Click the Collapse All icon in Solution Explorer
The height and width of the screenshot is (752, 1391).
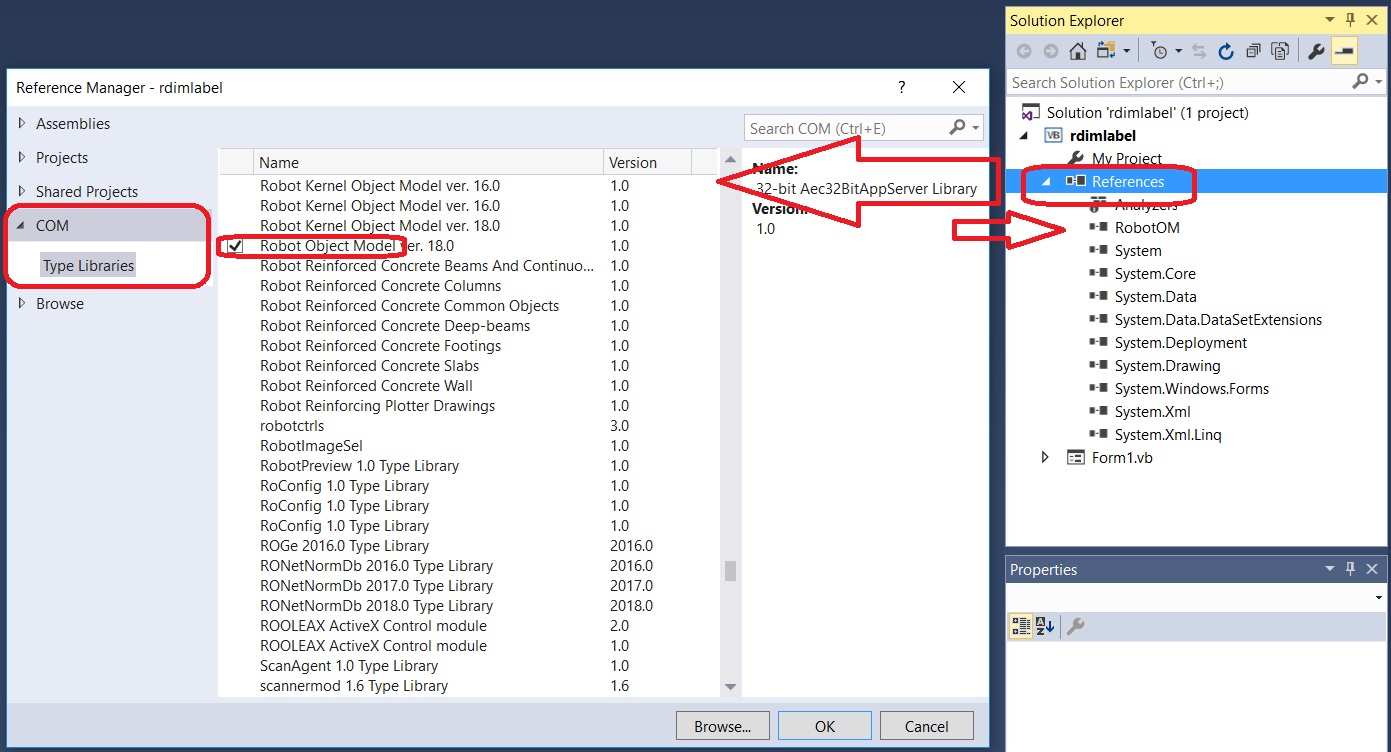point(1253,51)
